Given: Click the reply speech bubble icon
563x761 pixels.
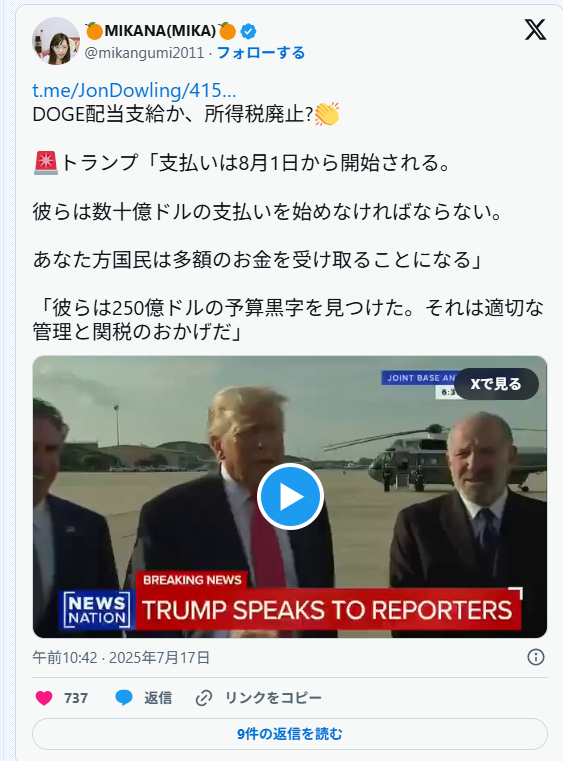Looking at the screenshot, I should [x=124, y=698].
